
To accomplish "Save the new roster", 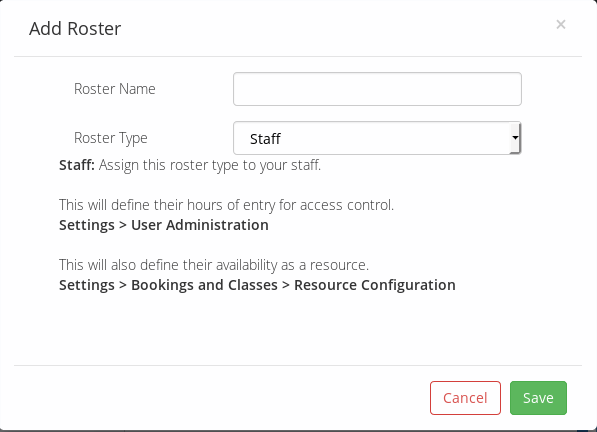I will (x=538, y=398).
